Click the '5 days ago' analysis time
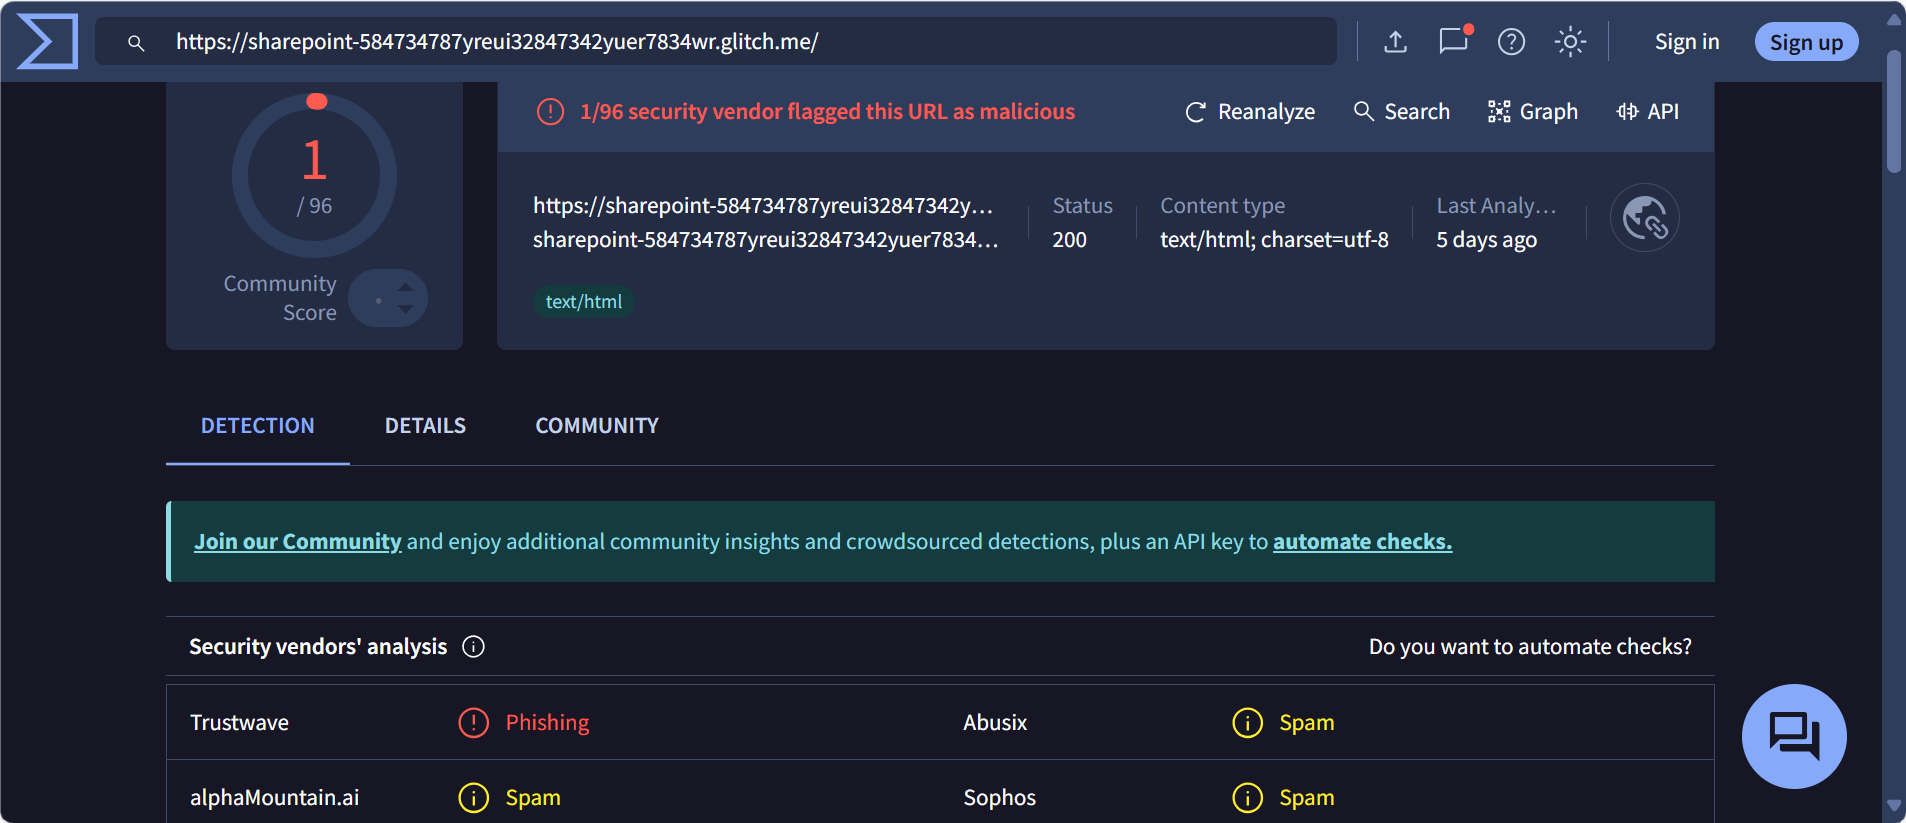This screenshot has height=823, width=1906. pyautogui.click(x=1487, y=240)
